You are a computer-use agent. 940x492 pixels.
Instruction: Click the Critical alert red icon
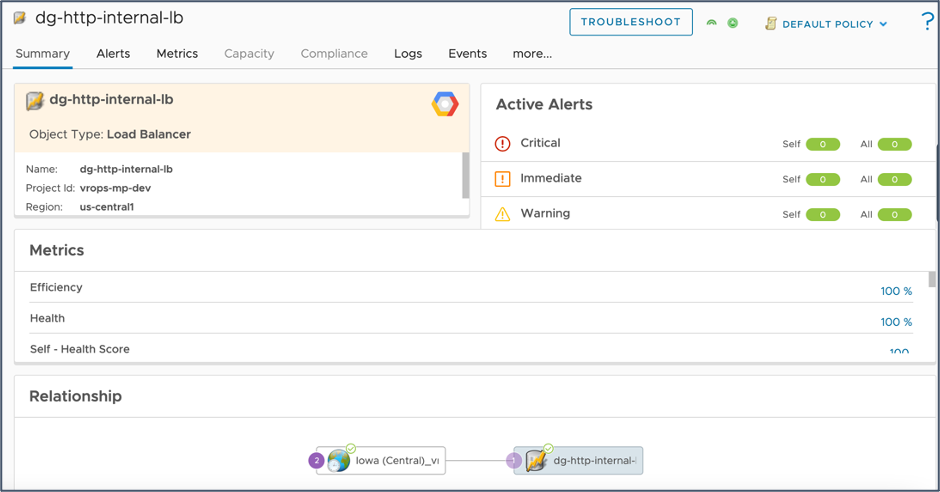click(x=503, y=143)
